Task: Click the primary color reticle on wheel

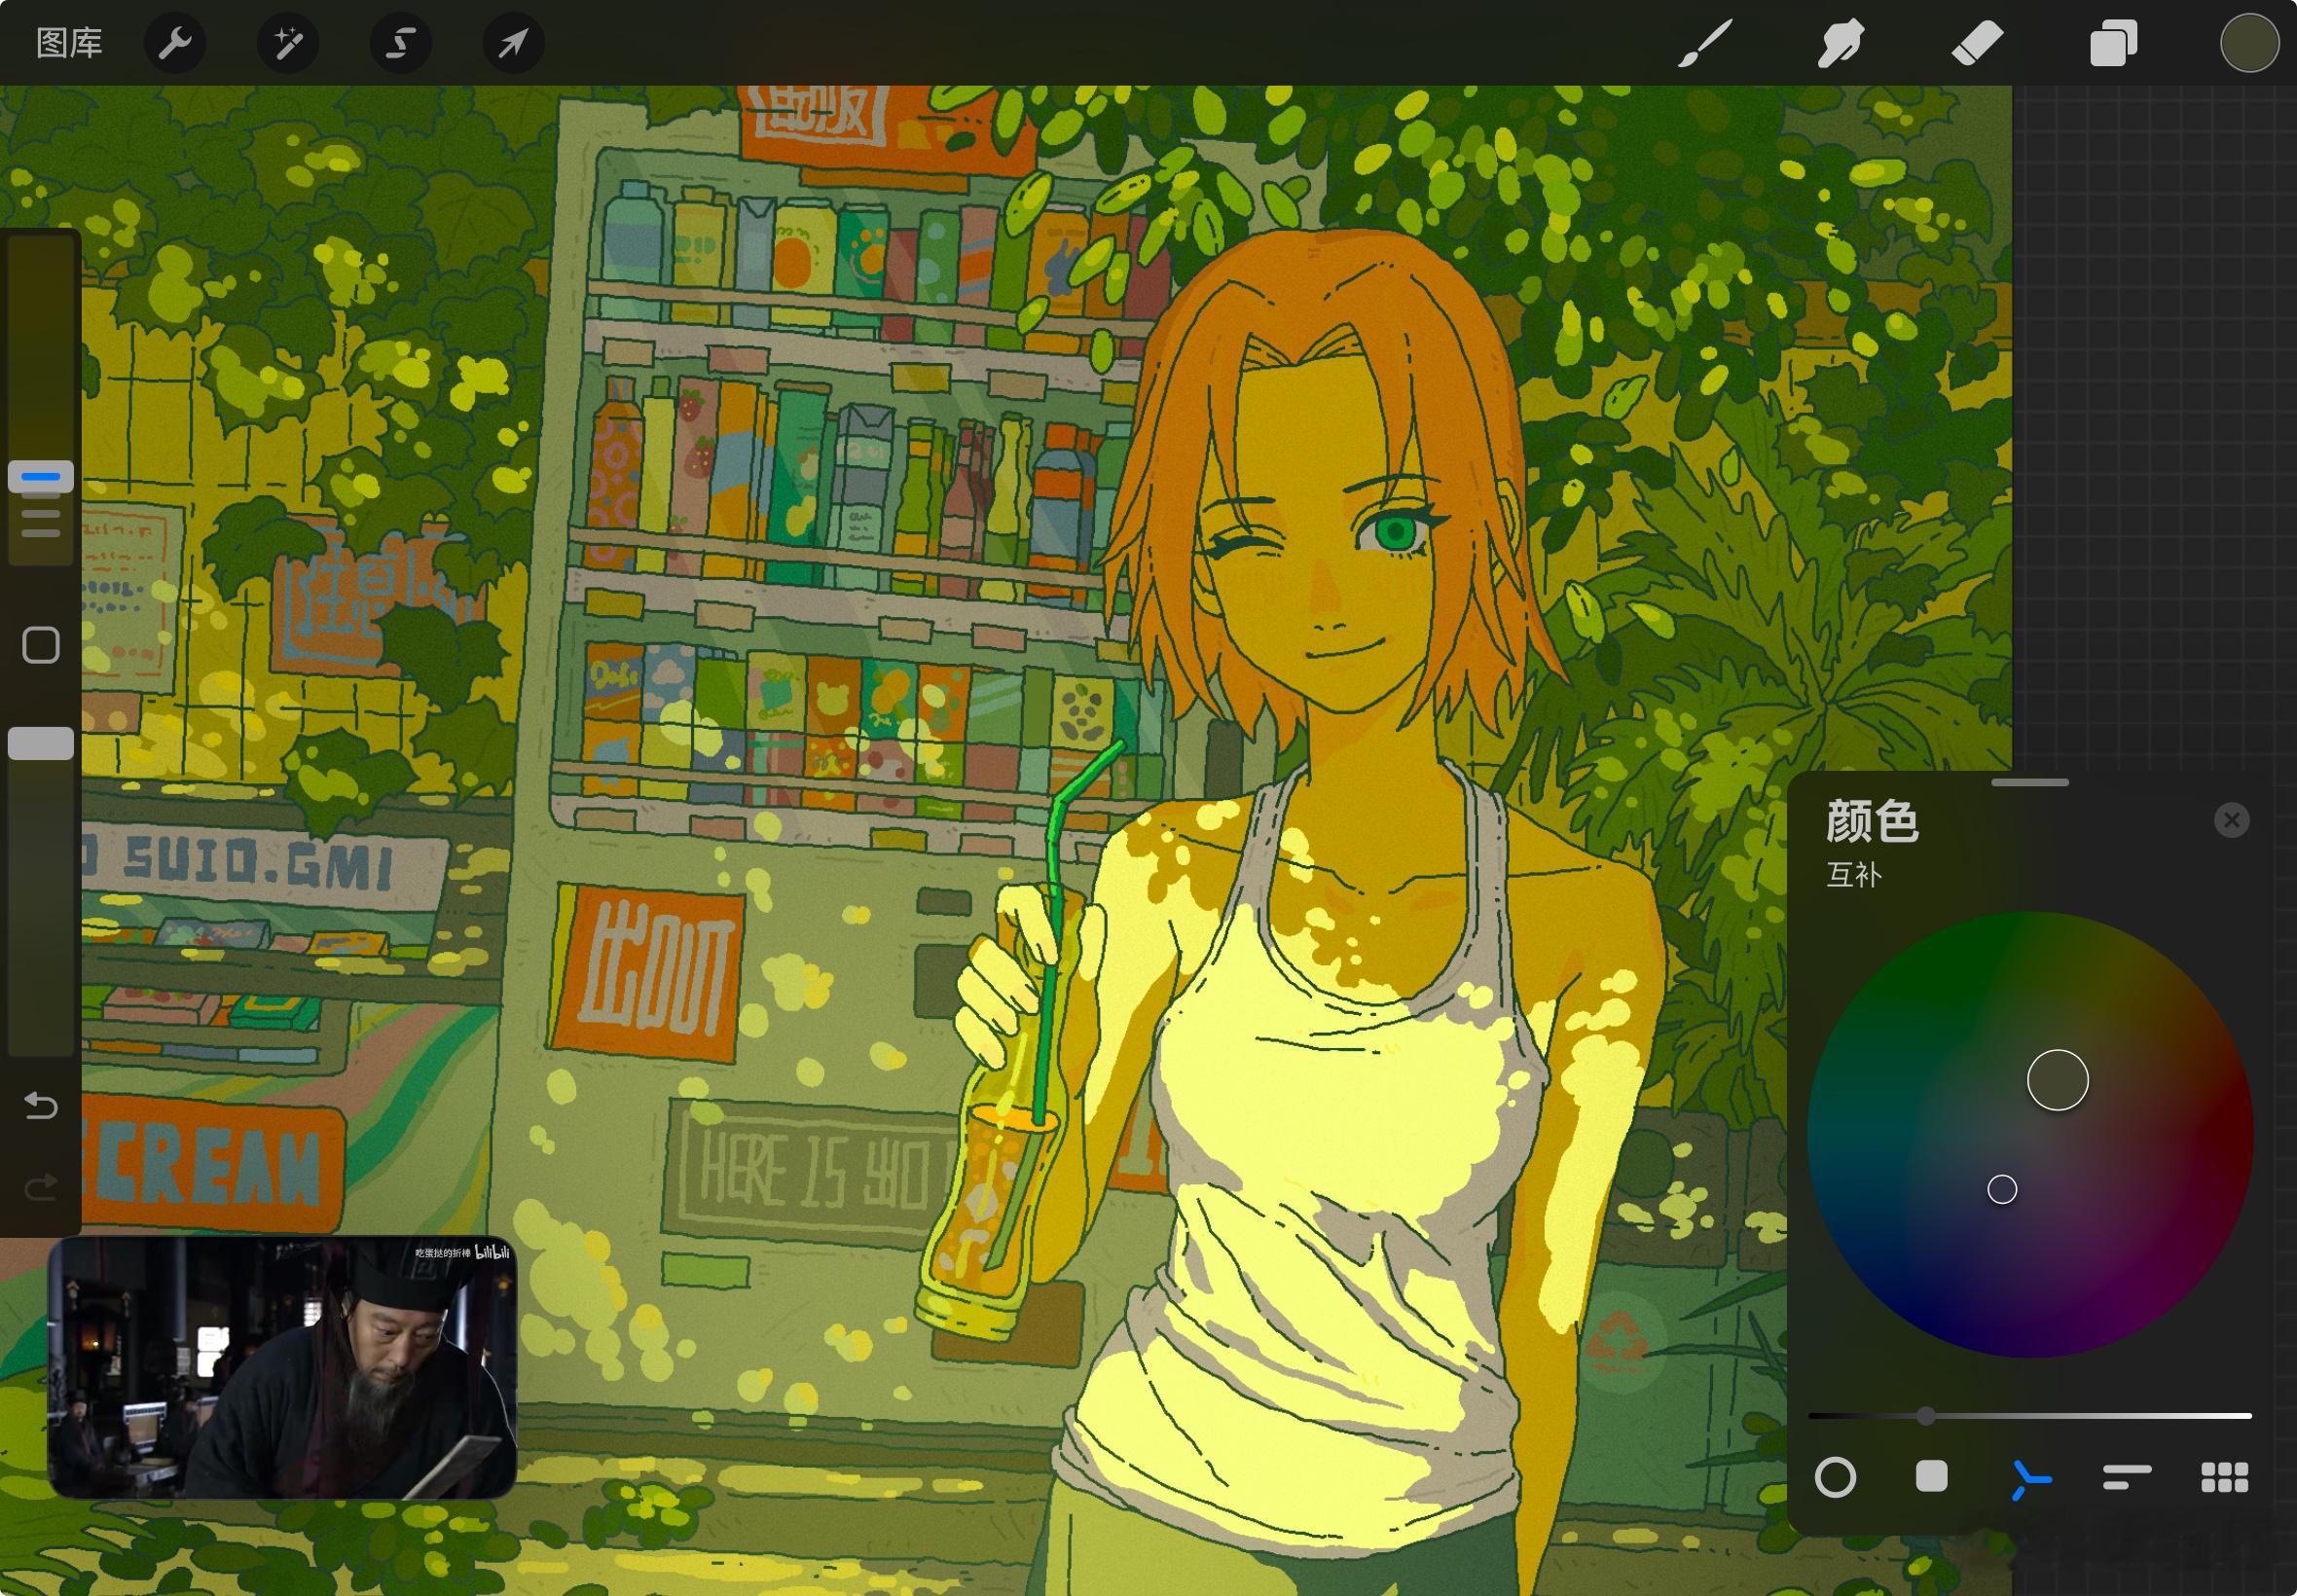Action: [x=2057, y=1080]
